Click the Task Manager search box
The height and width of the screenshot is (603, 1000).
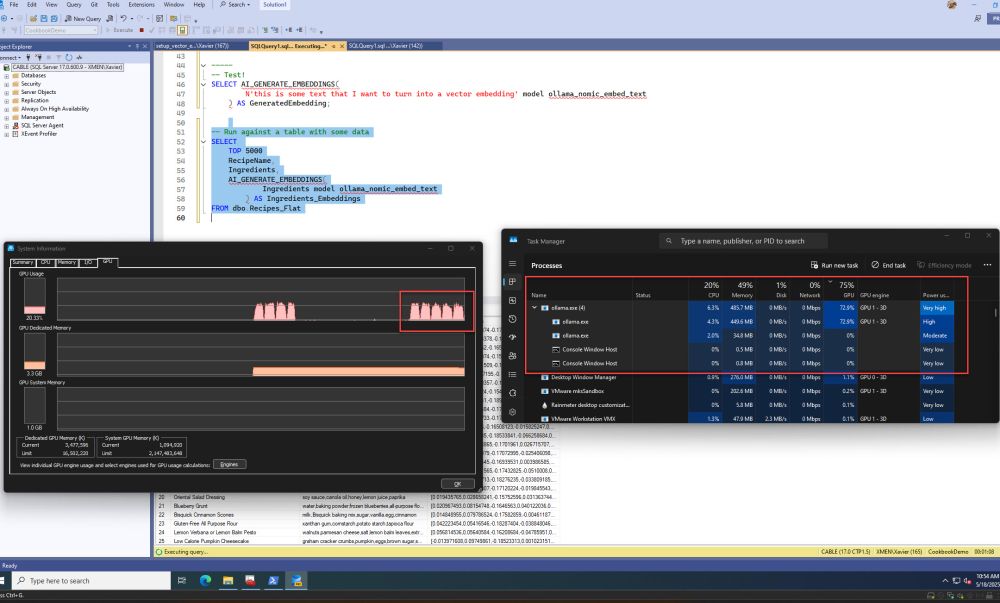743,241
